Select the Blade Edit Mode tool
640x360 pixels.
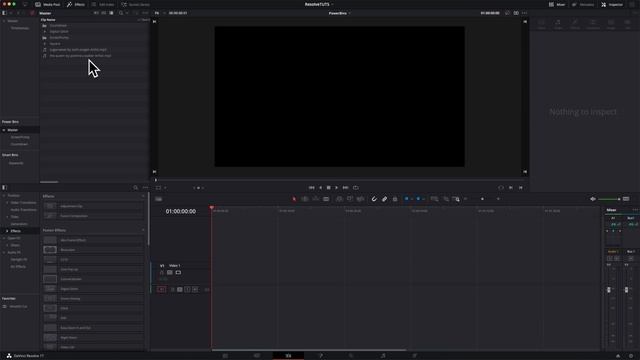(x=326, y=199)
